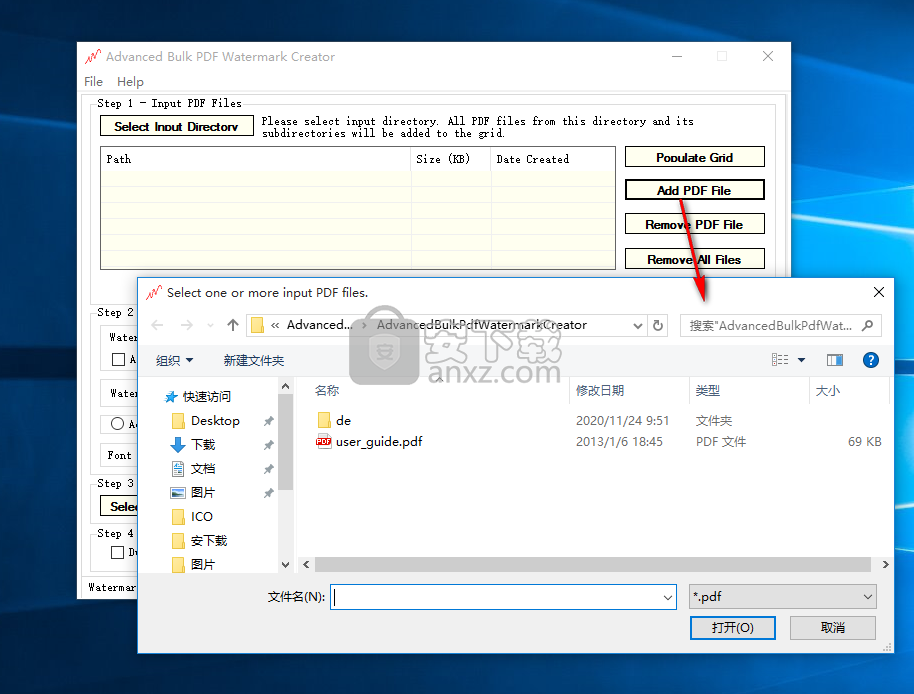The image size is (914, 694).
Task: Go up one folder level arrow
Action: (233, 325)
